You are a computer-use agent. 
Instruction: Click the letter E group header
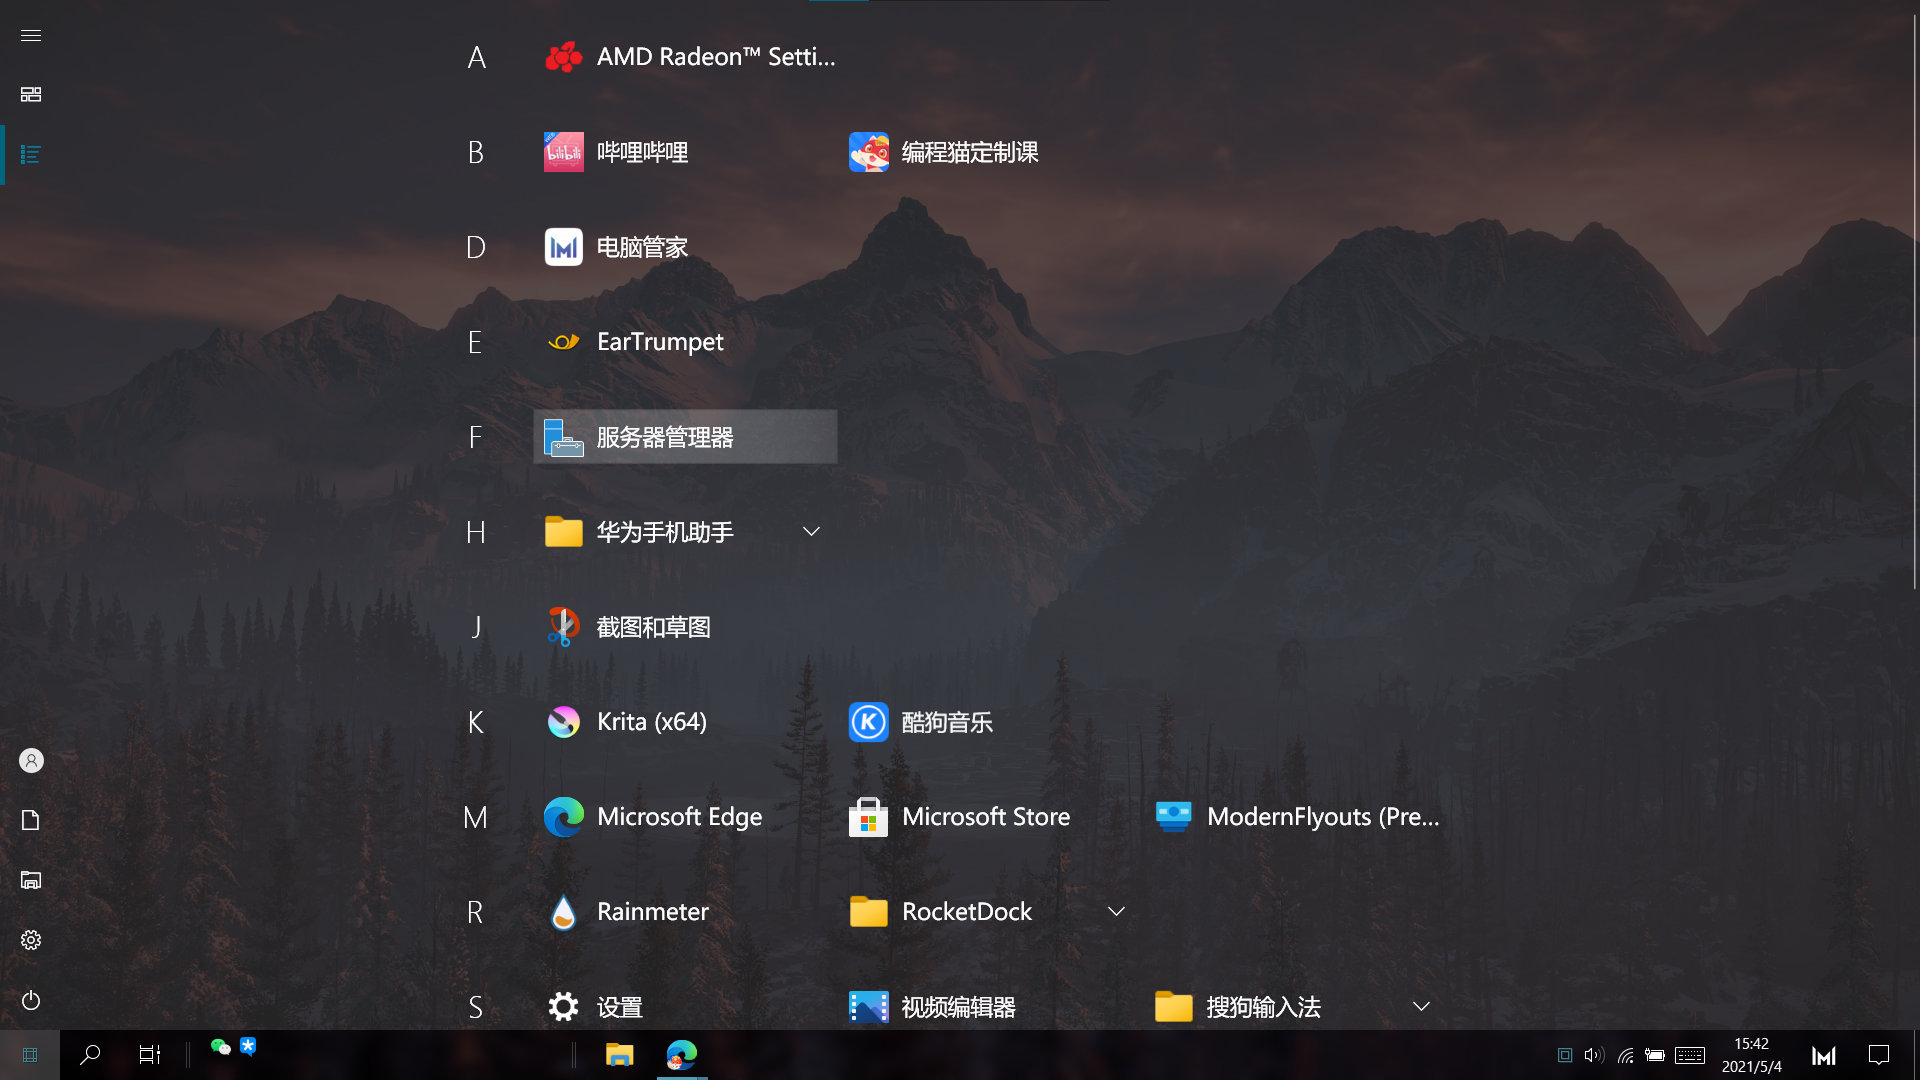coord(475,342)
